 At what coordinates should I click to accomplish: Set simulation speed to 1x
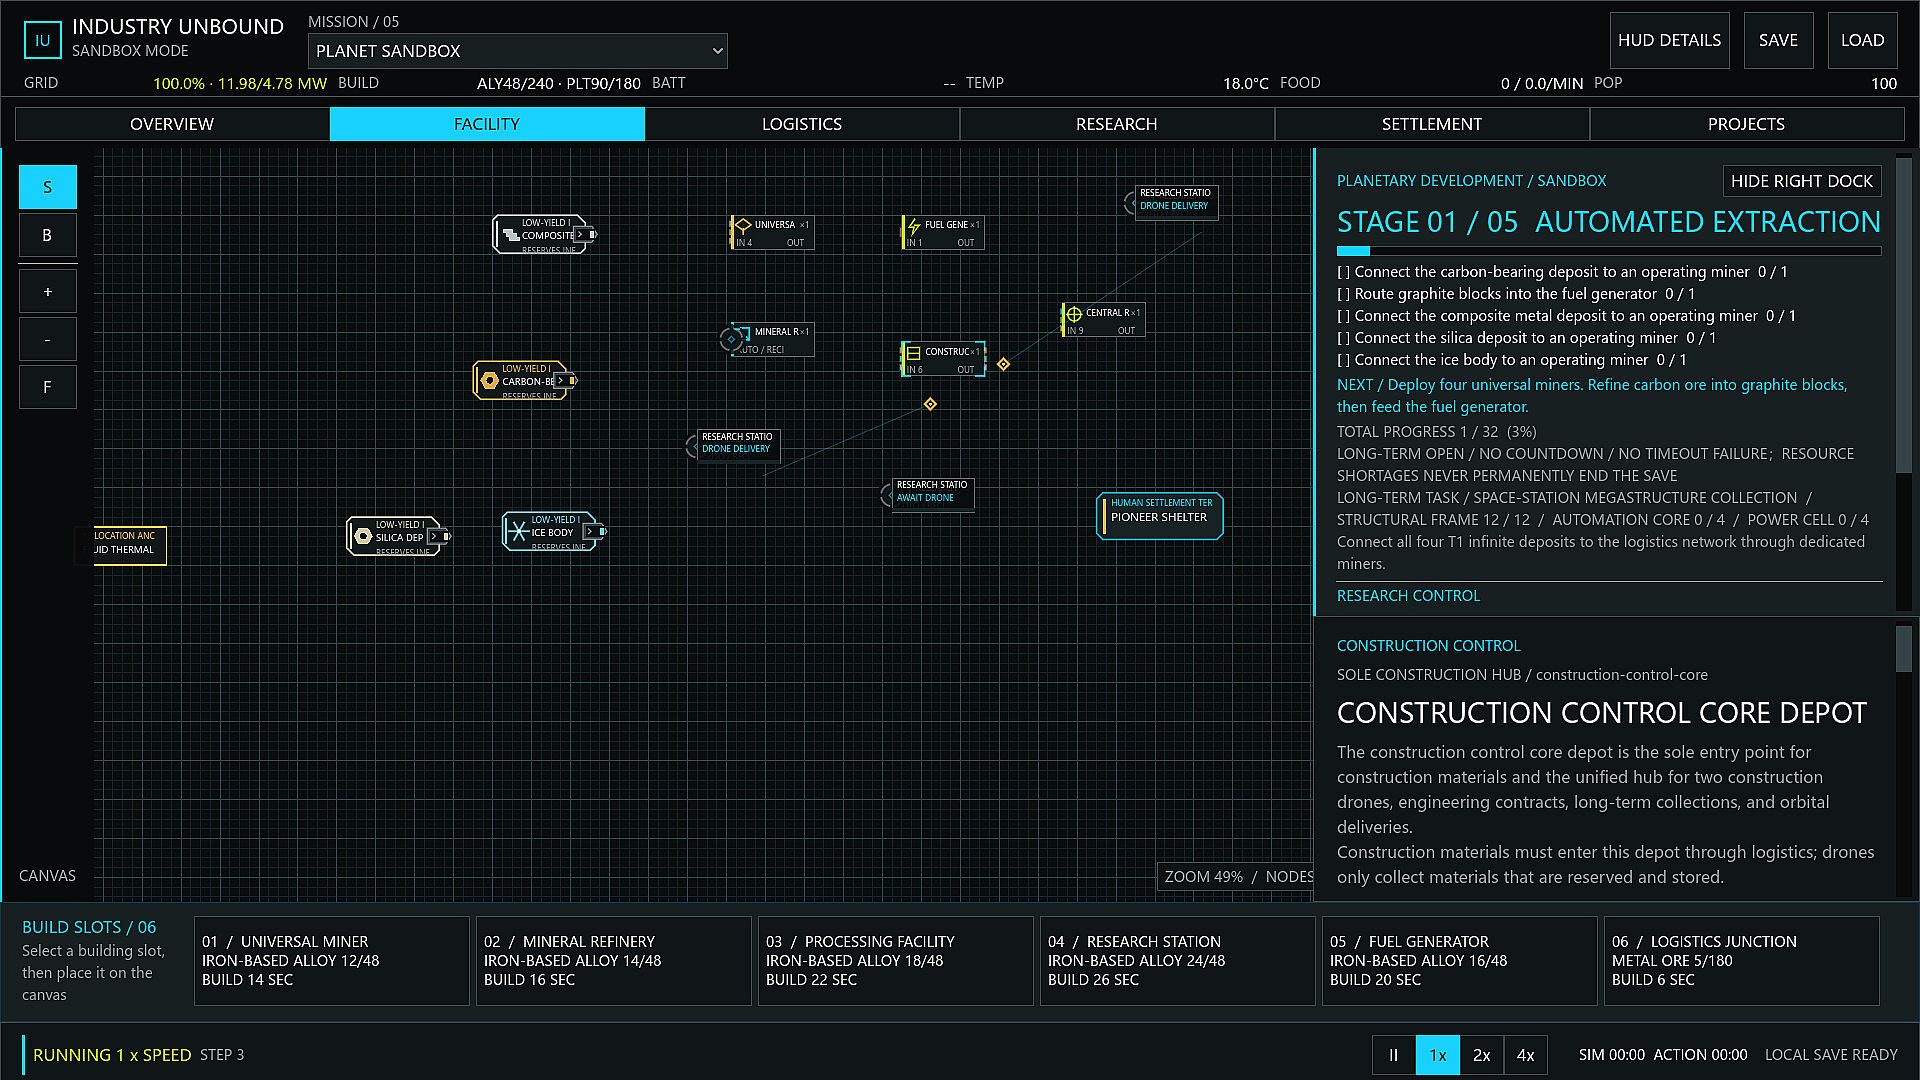point(1437,1055)
